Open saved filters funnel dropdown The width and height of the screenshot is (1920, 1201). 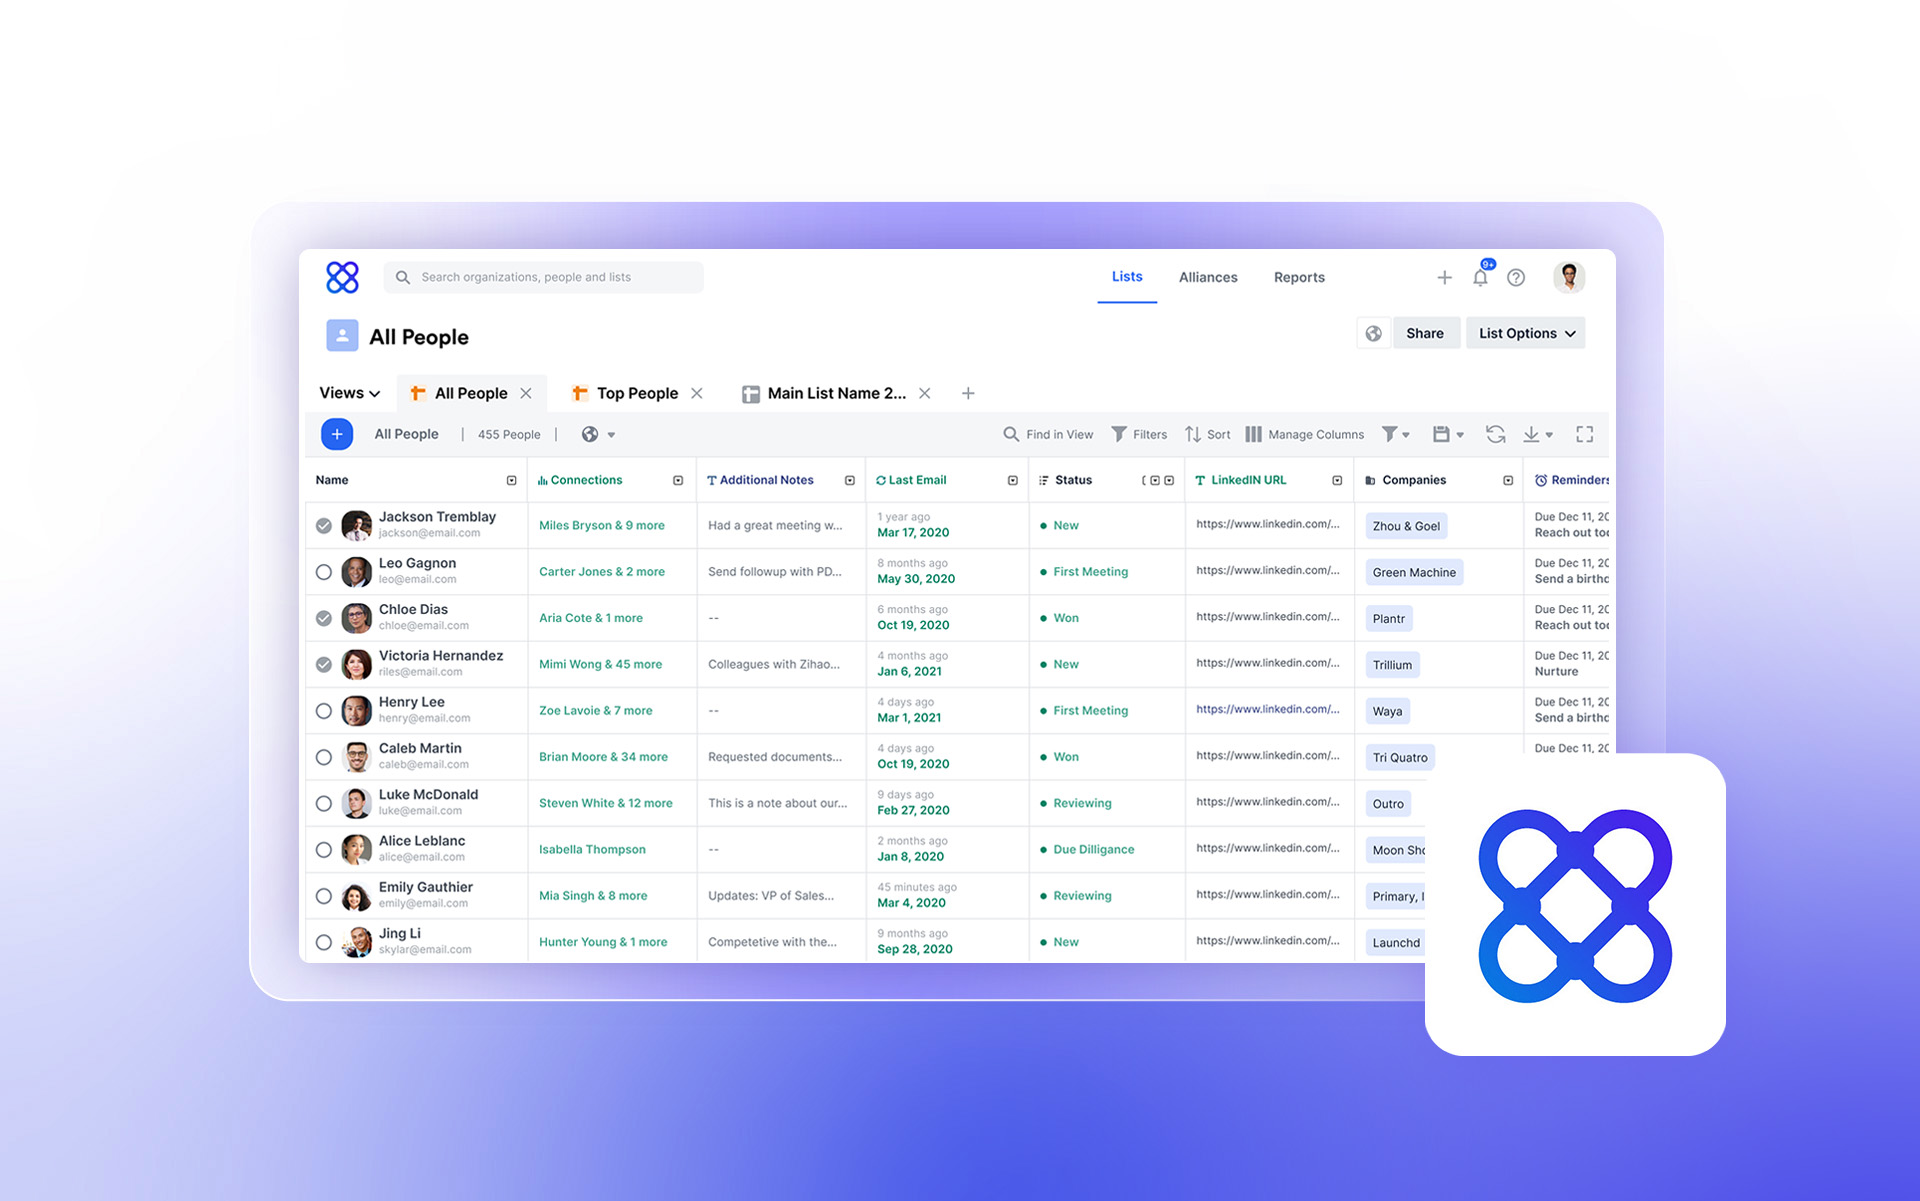pos(1396,434)
